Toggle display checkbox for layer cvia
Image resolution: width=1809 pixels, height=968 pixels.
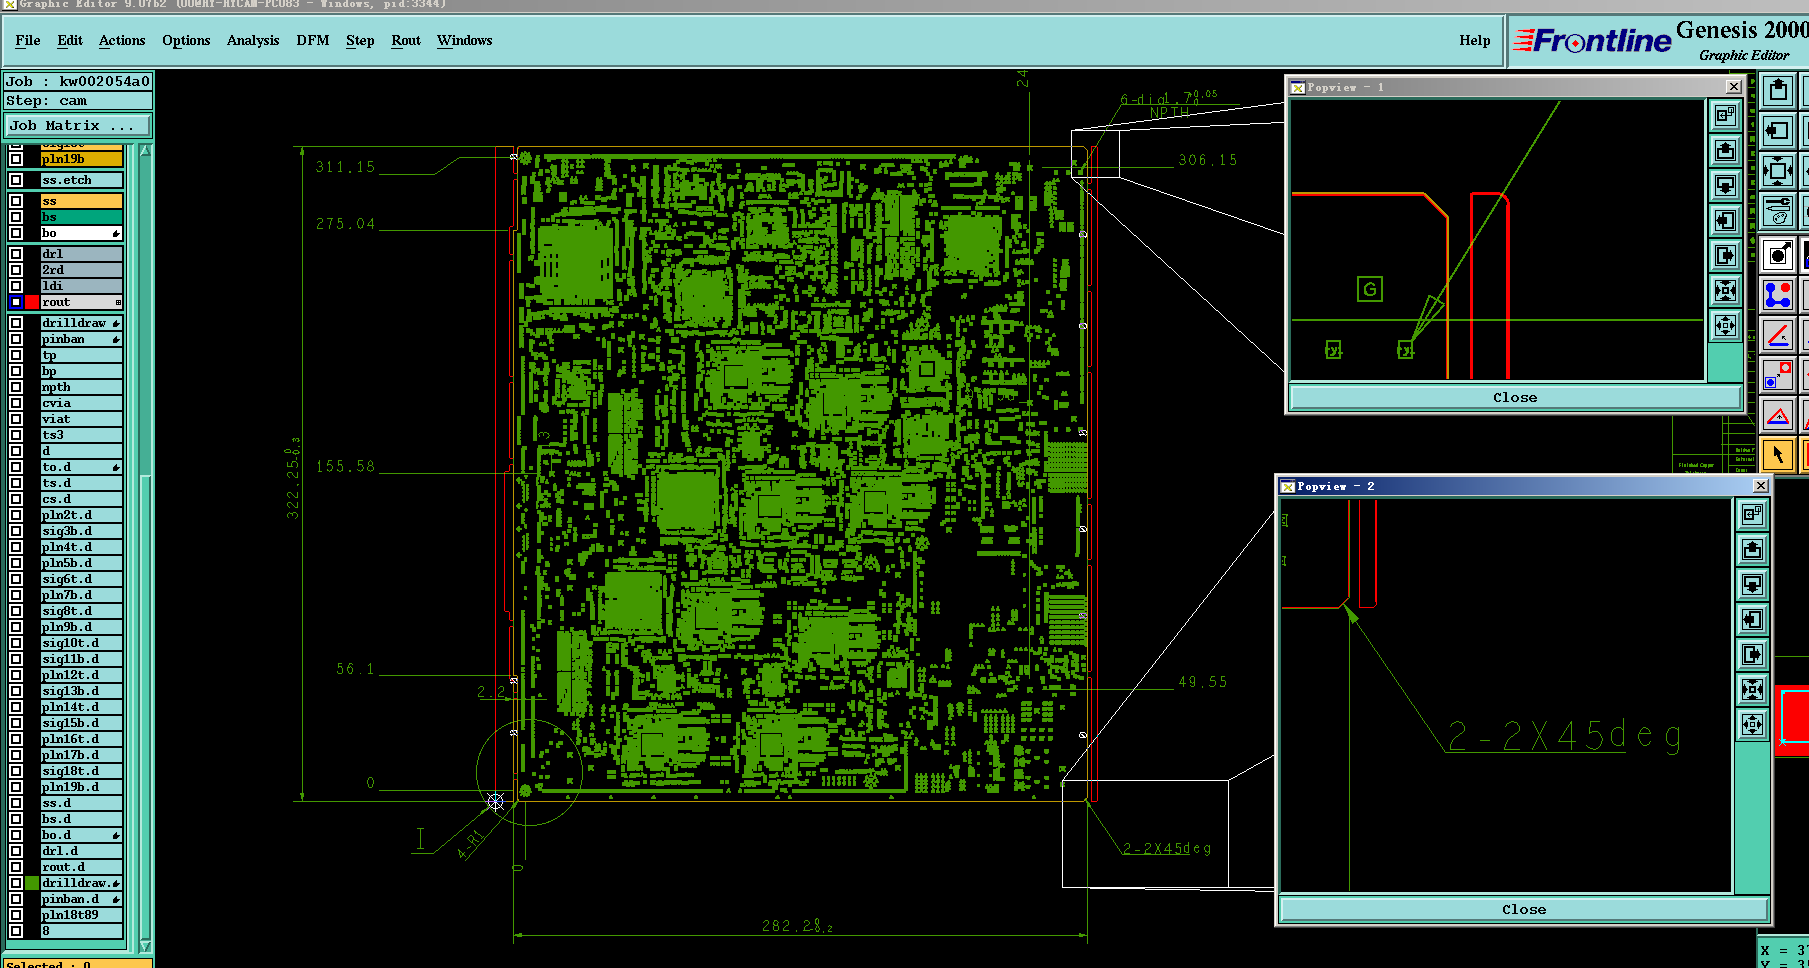(x=16, y=403)
